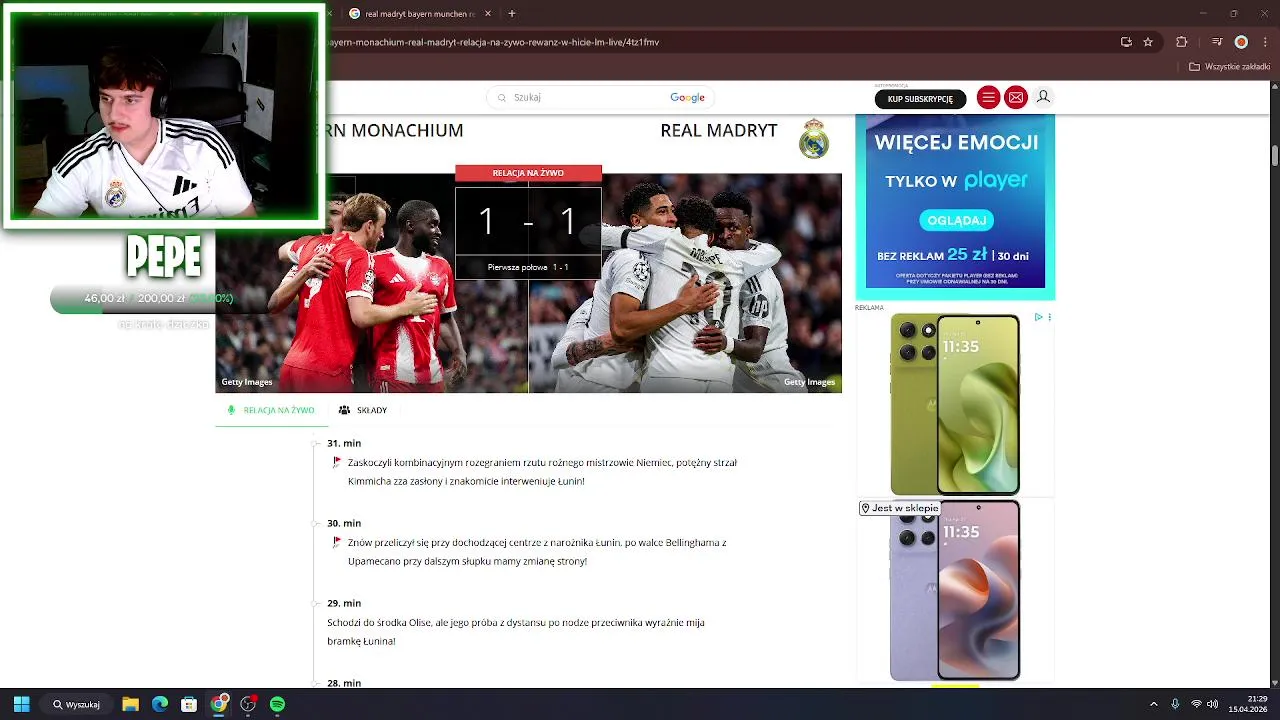
Task: Bookmark this page with the star icon
Action: click(1148, 42)
